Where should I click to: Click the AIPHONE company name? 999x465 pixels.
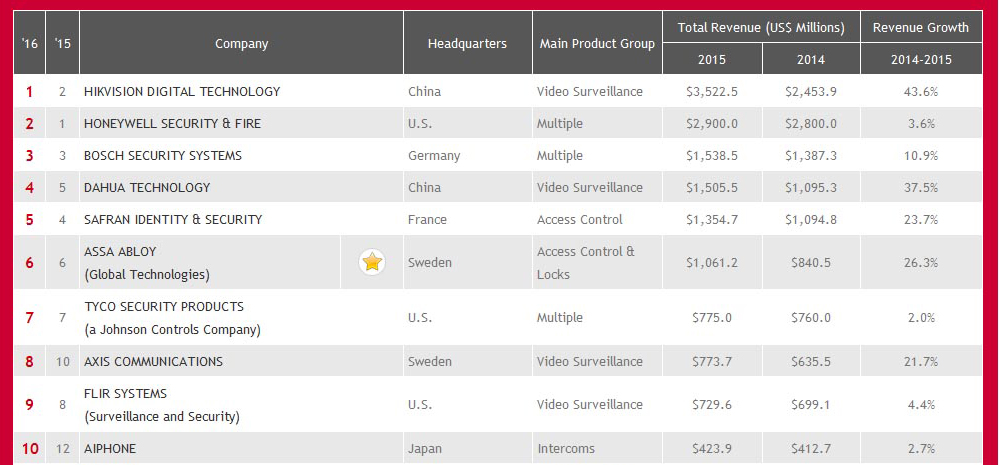(110, 448)
